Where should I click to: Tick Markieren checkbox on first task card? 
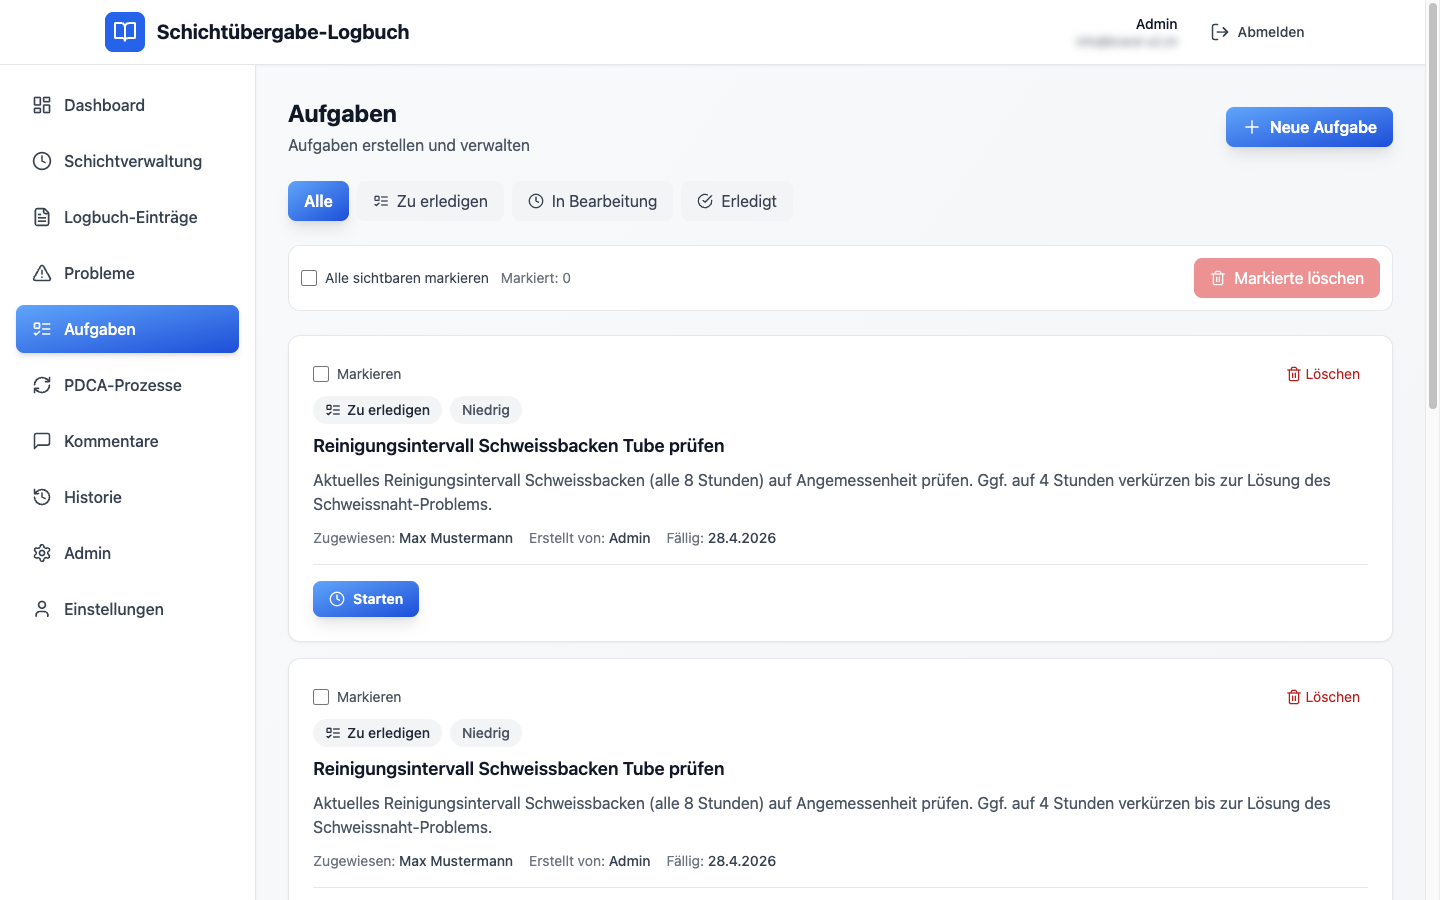click(x=321, y=374)
